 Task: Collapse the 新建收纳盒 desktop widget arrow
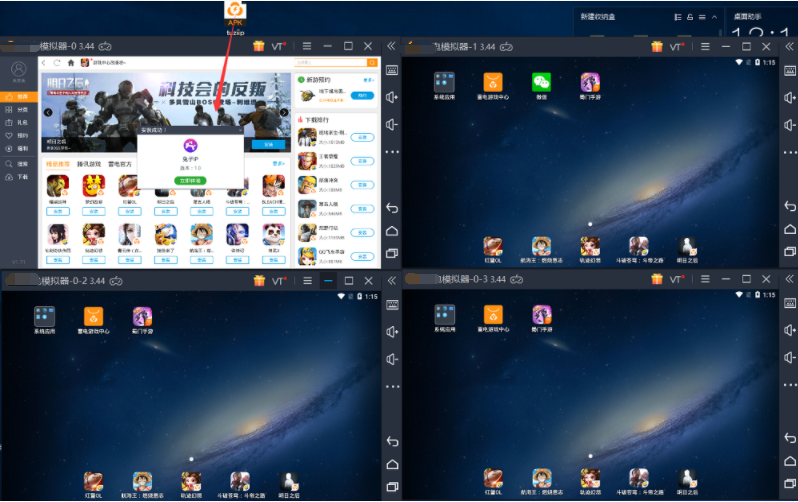715,17
